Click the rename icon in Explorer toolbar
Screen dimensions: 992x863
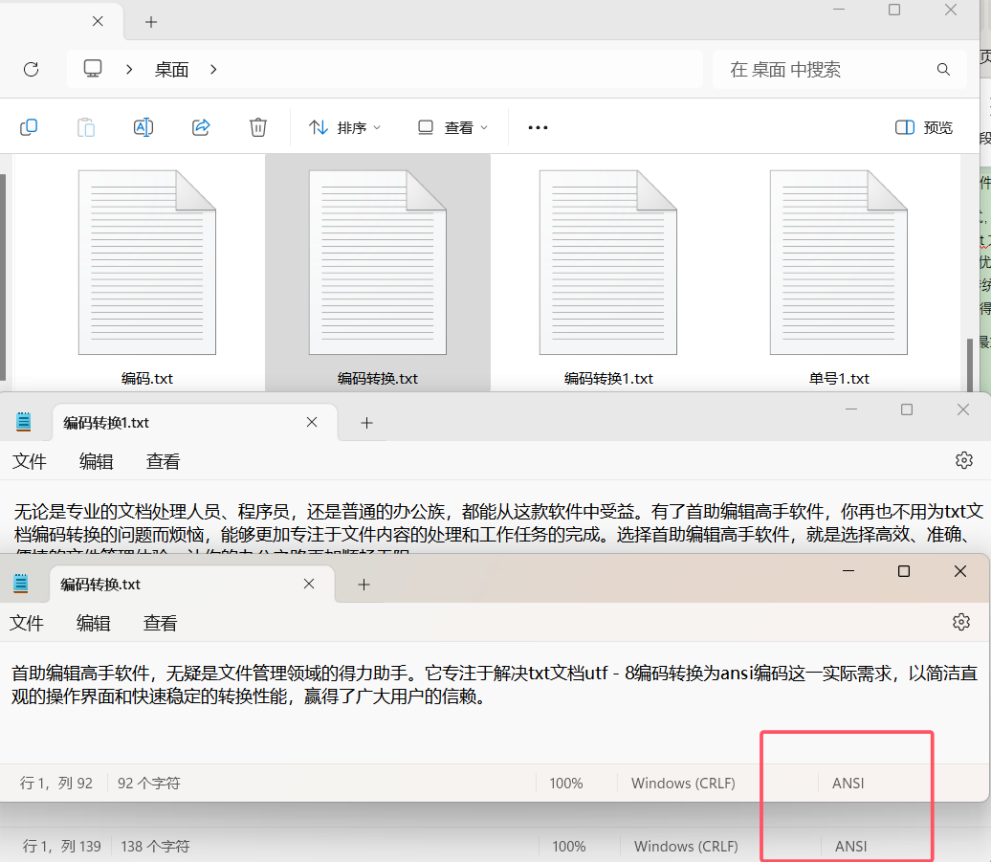click(x=143, y=127)
